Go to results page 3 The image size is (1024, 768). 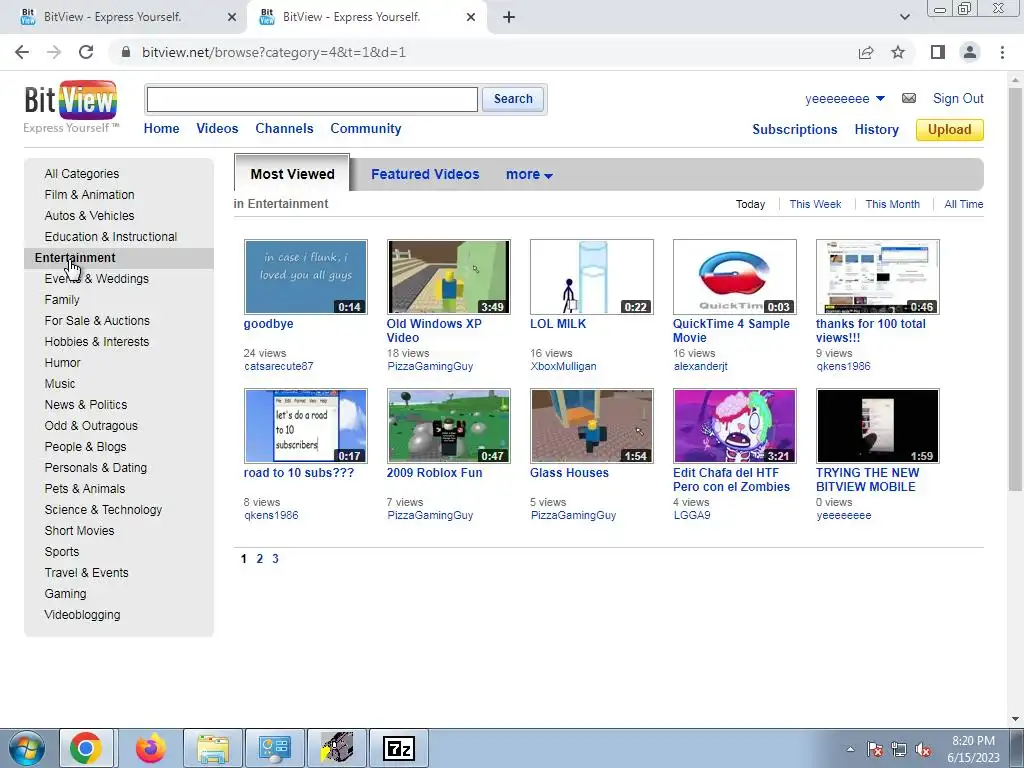point(275,558)
